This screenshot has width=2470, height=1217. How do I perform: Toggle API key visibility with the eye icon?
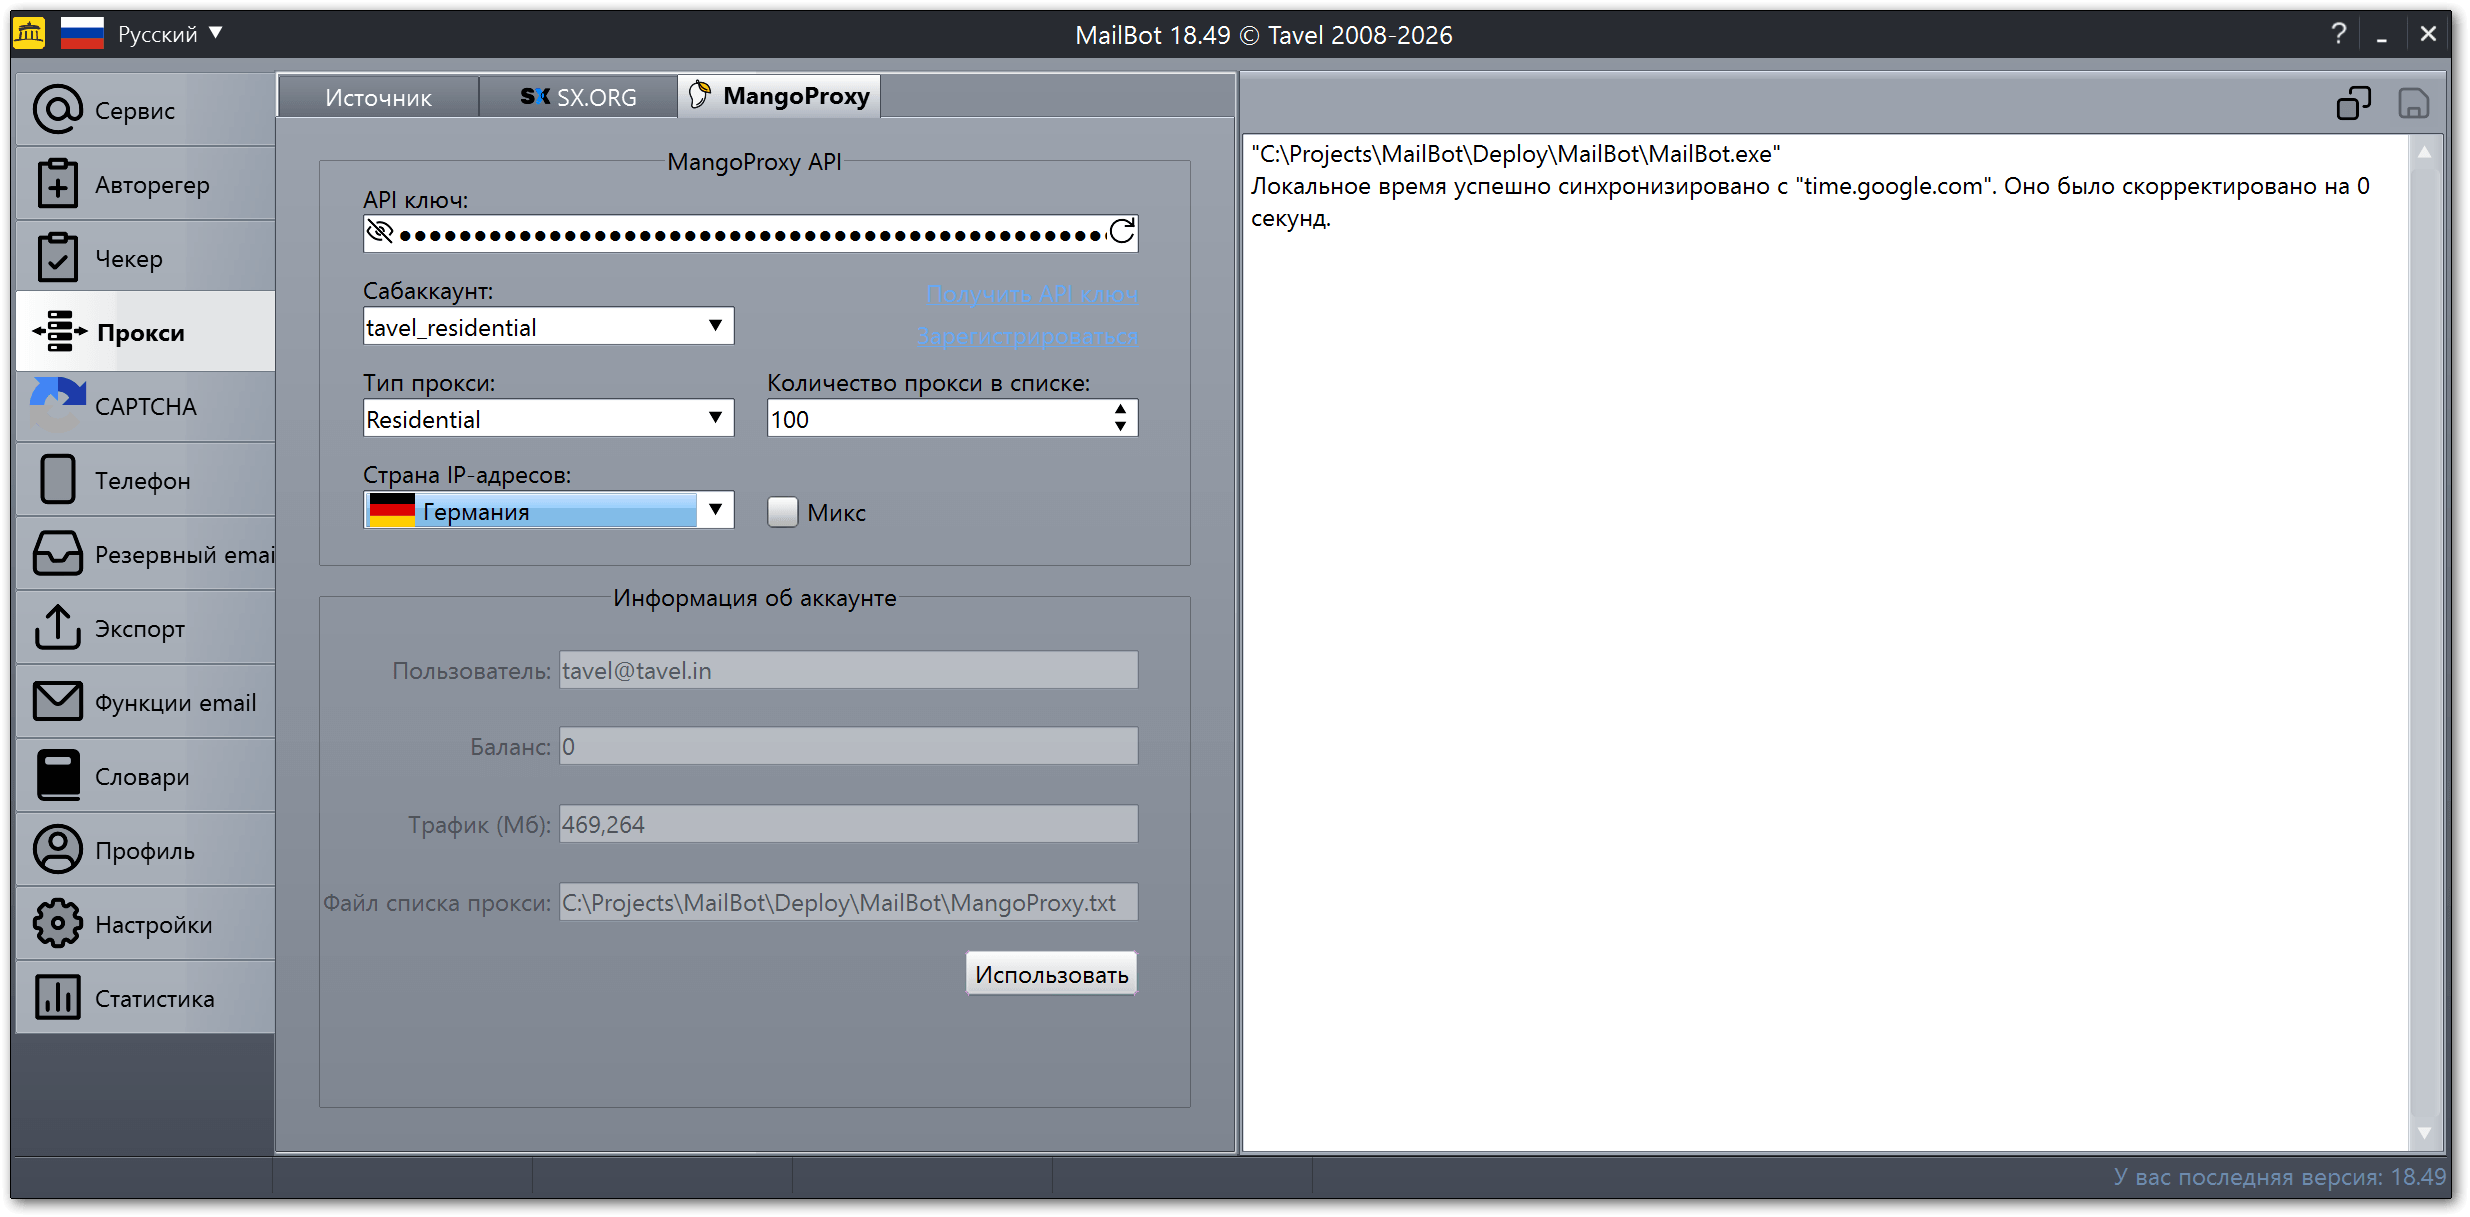[380, 232]
